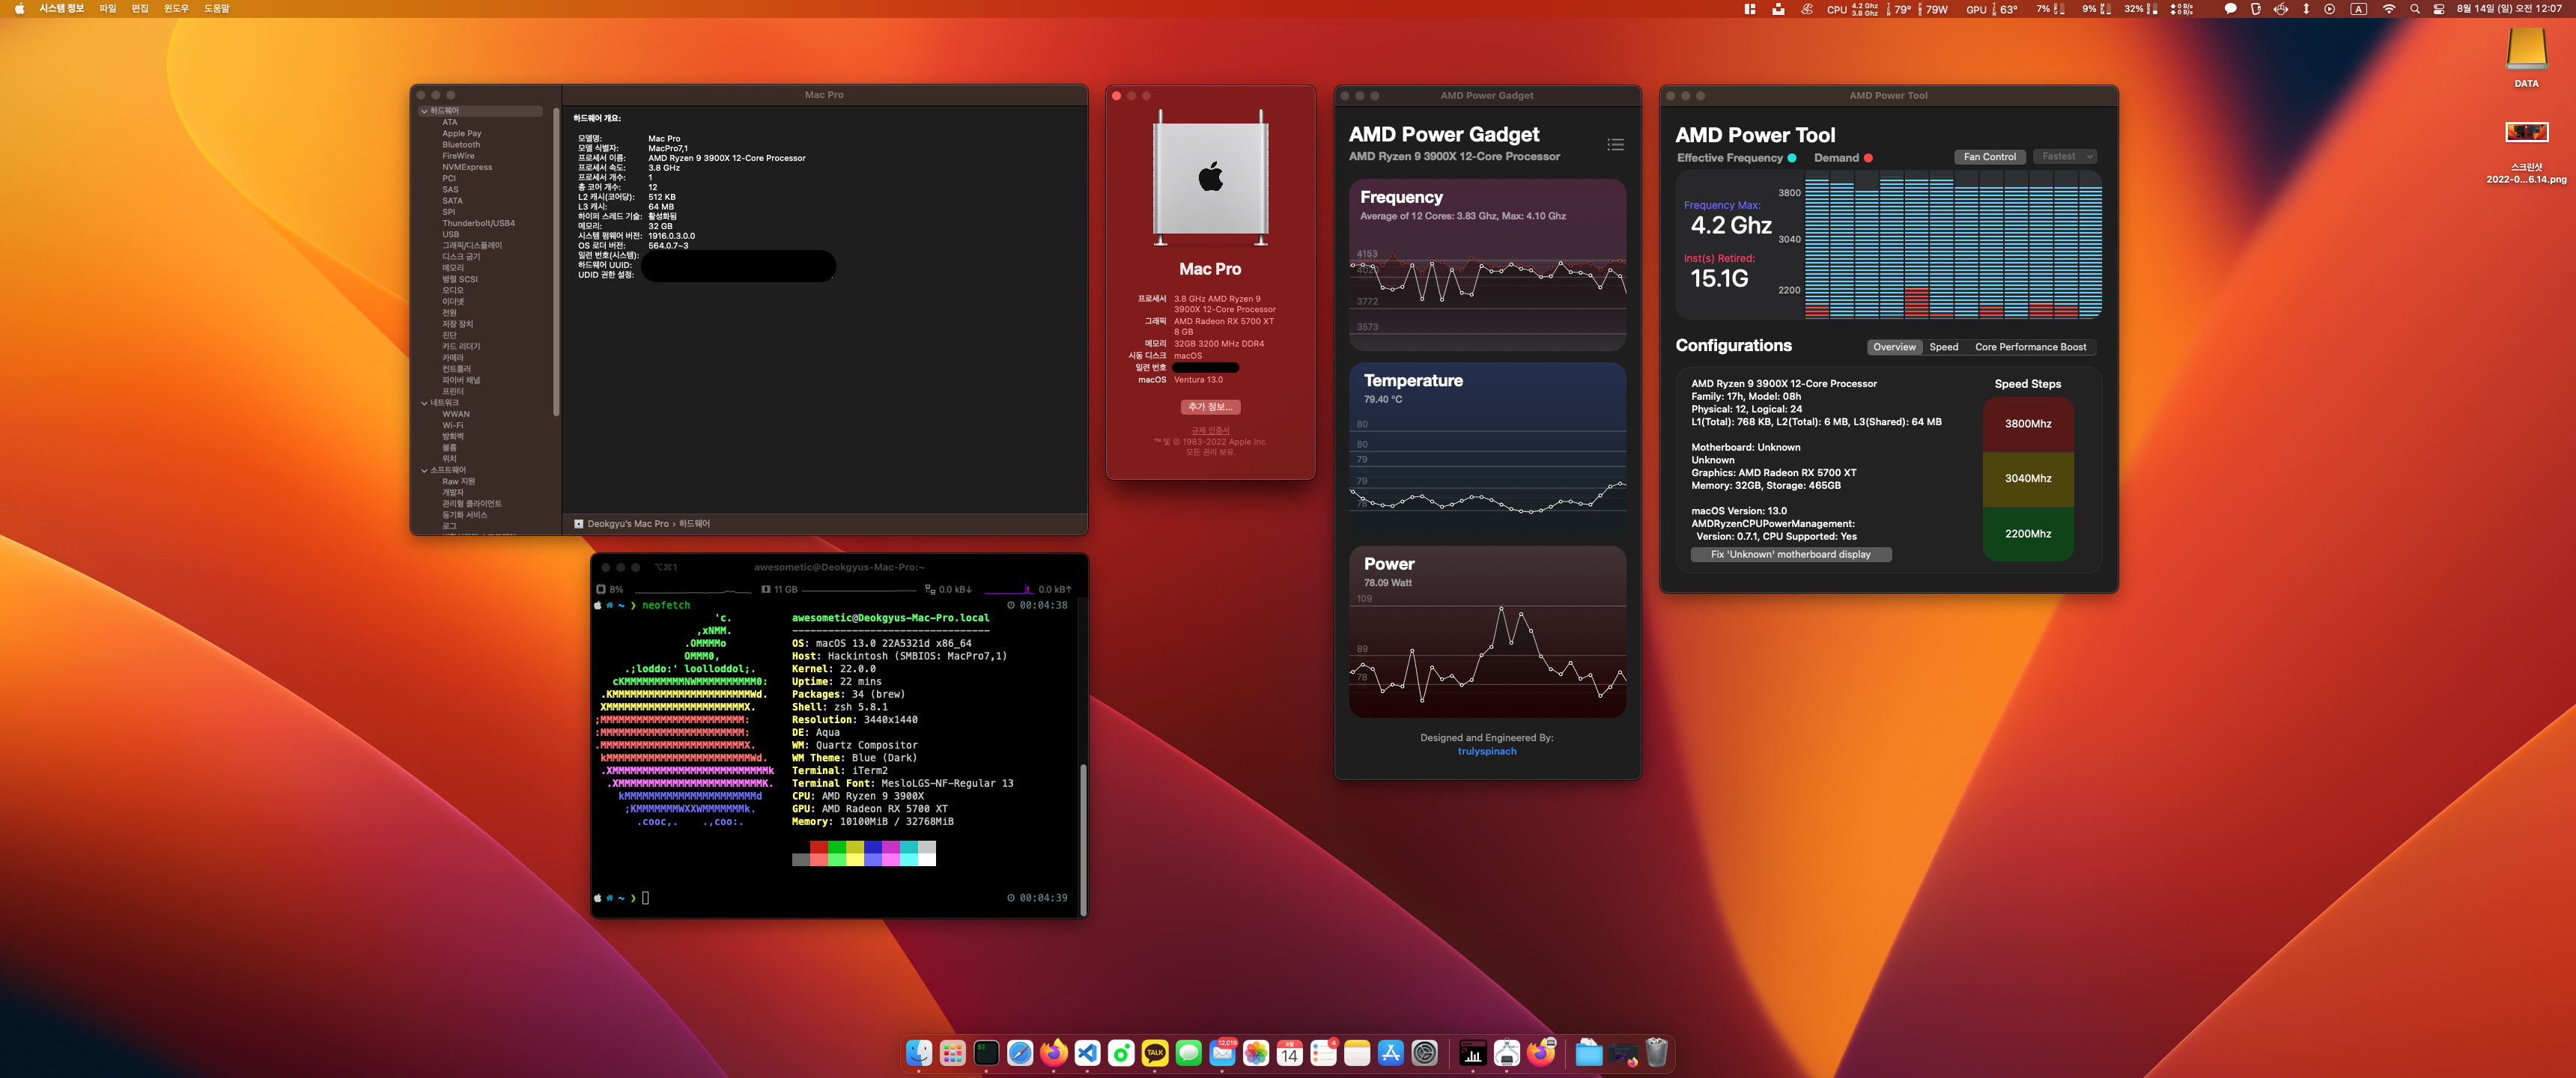Open KakaoTalk from the Dock
The image size is (2576, 1078).
click(x=1155, y=1052)
